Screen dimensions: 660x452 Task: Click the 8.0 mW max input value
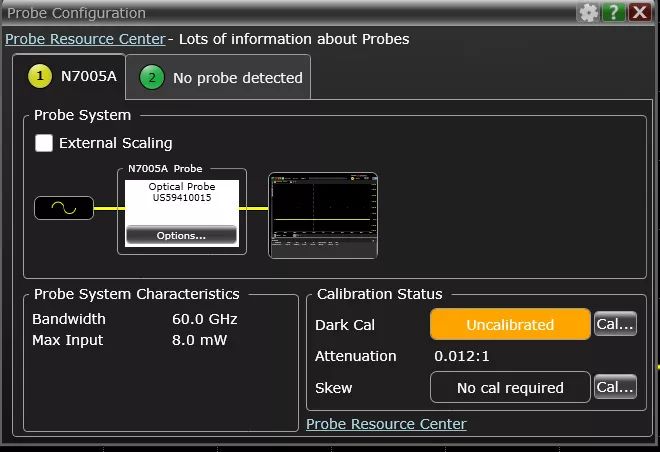(200, 340)
